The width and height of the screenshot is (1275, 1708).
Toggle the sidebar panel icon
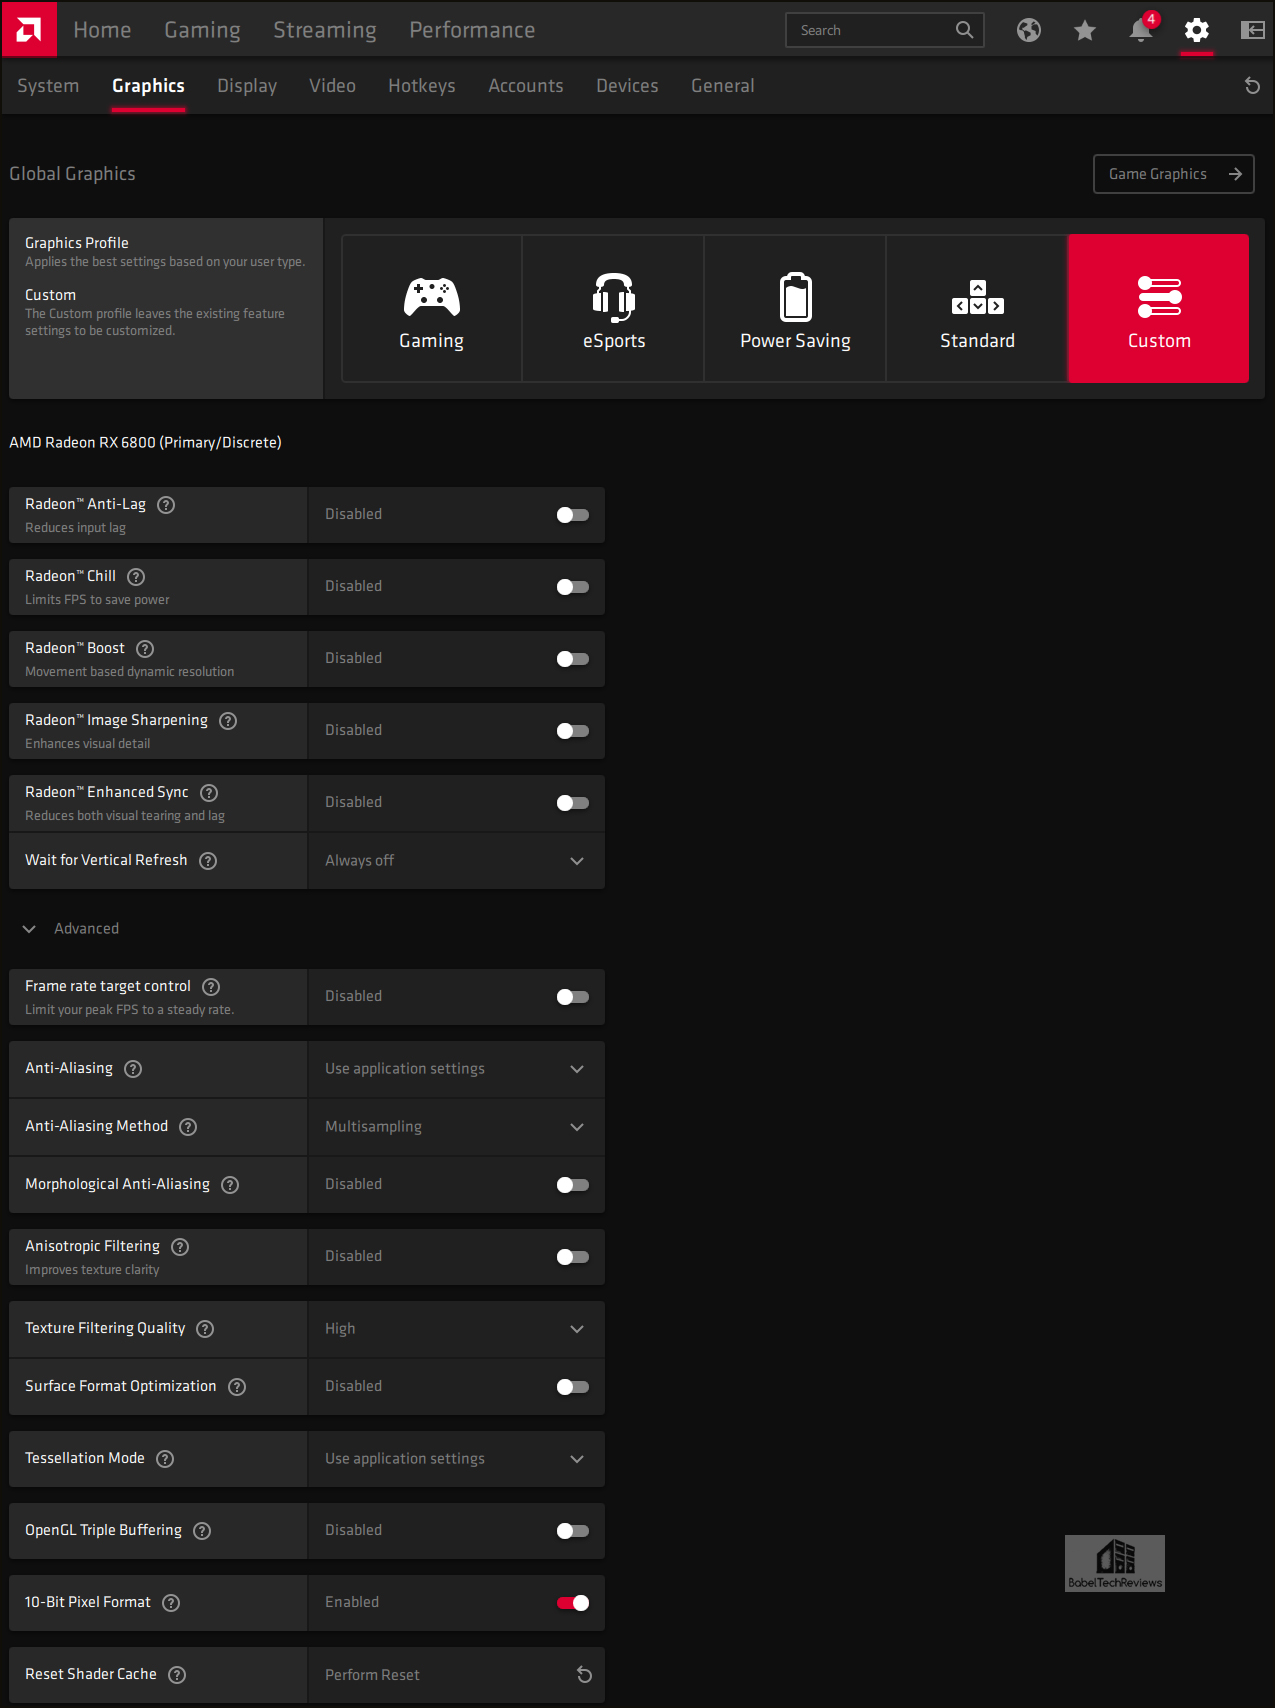(1253, 30)
